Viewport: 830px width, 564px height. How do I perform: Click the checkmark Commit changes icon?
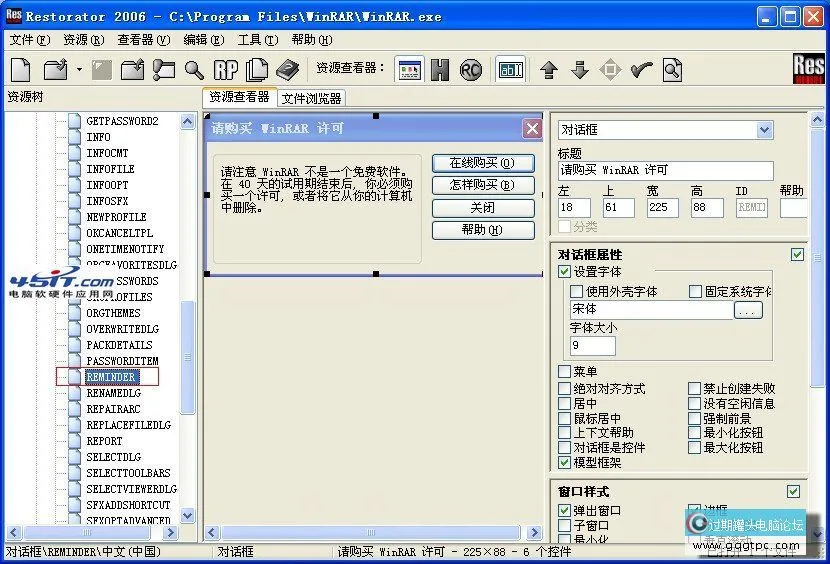tap(642, 69)
